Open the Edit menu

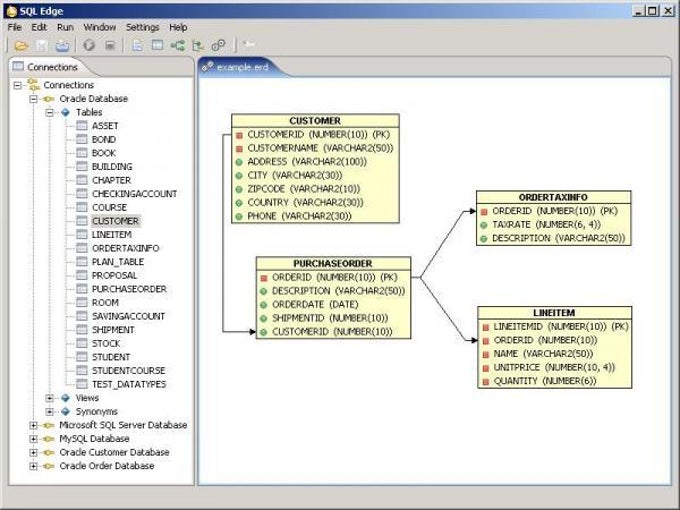pos(39,27)
